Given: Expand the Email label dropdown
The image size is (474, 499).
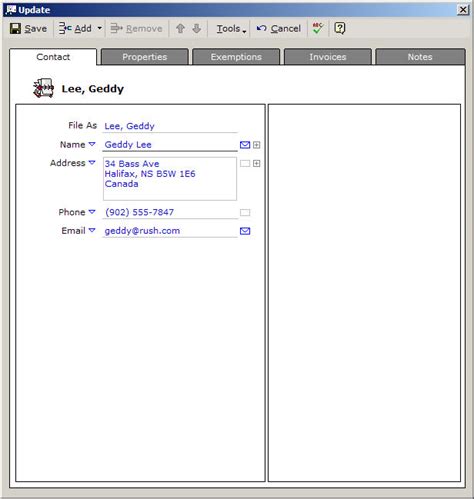Looking at the screenshot, I should pyautogui.click(x=92, y=230).
